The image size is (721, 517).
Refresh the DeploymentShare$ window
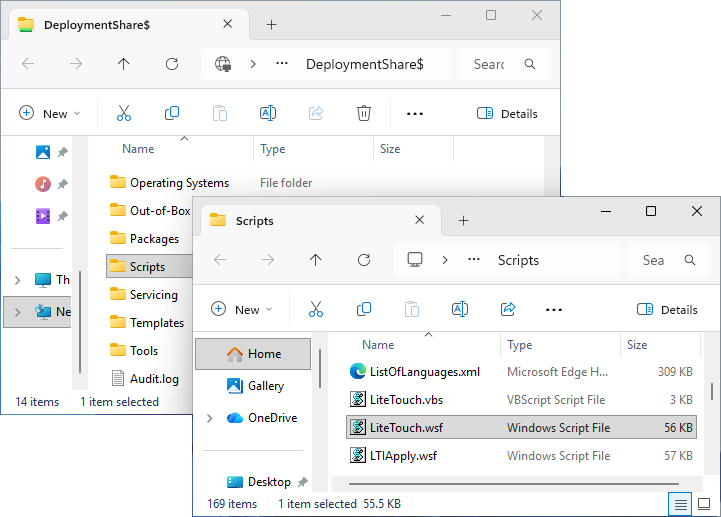172,64
